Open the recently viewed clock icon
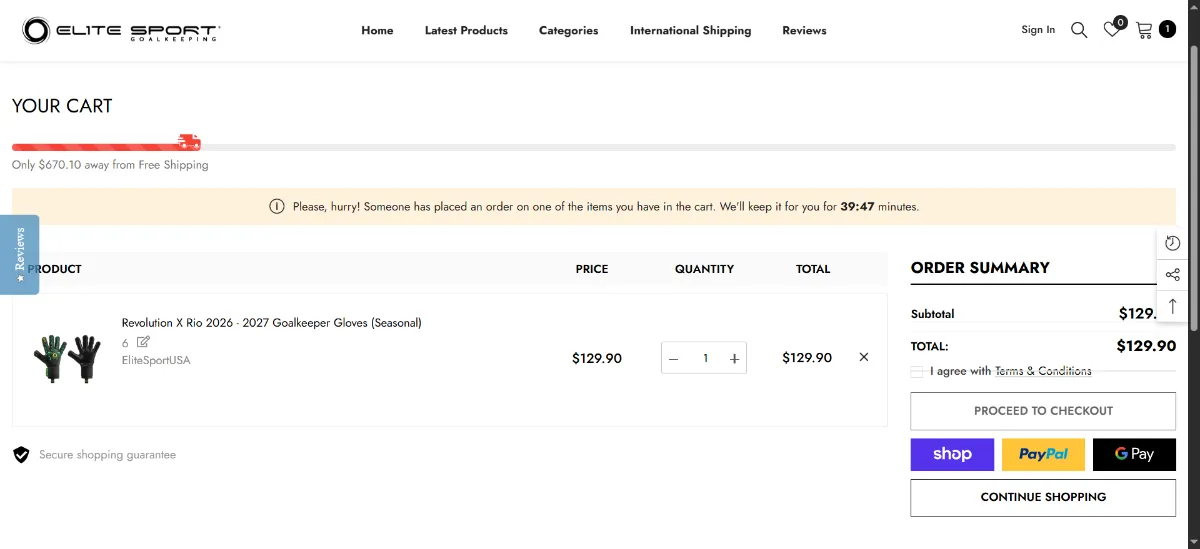 tap(1173, 243)
